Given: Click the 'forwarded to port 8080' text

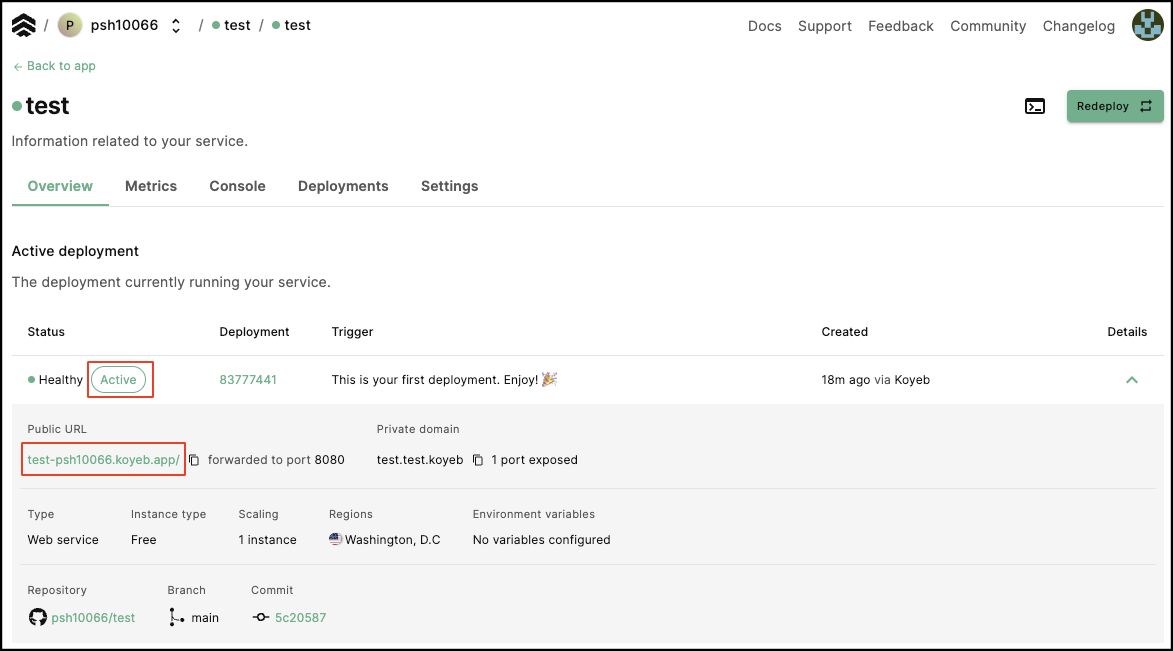Looking at the screenshot, I should tap(276, 460).
